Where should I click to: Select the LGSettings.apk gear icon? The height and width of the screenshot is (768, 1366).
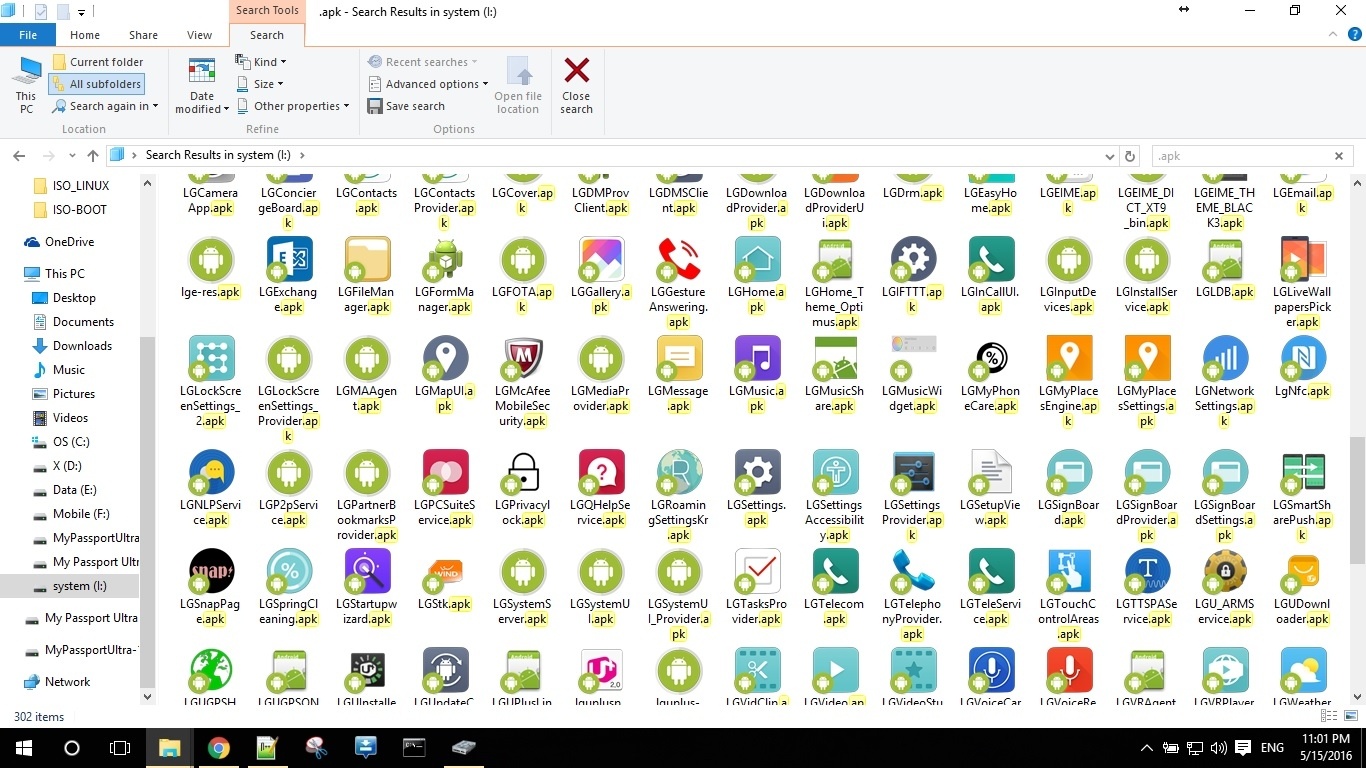(757, 473)
